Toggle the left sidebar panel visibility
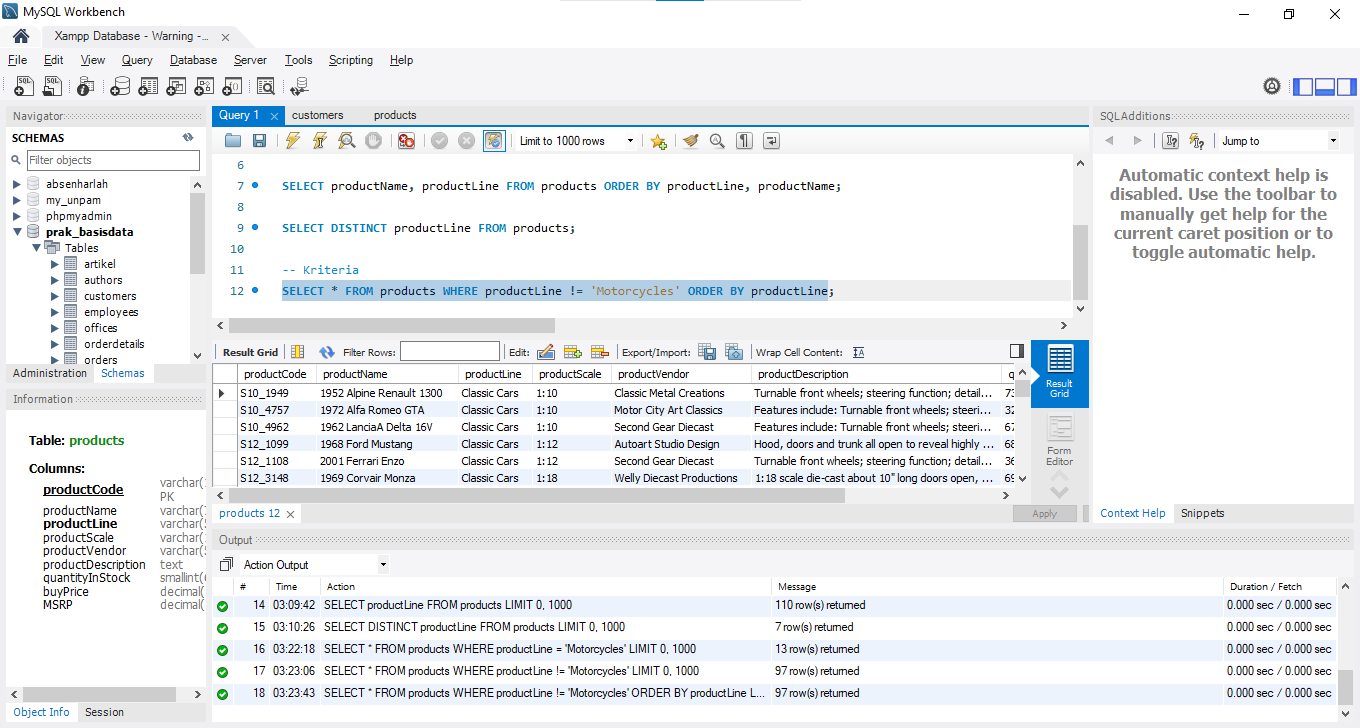This screenshot has height=728, width=1360. click(1303, 87)
